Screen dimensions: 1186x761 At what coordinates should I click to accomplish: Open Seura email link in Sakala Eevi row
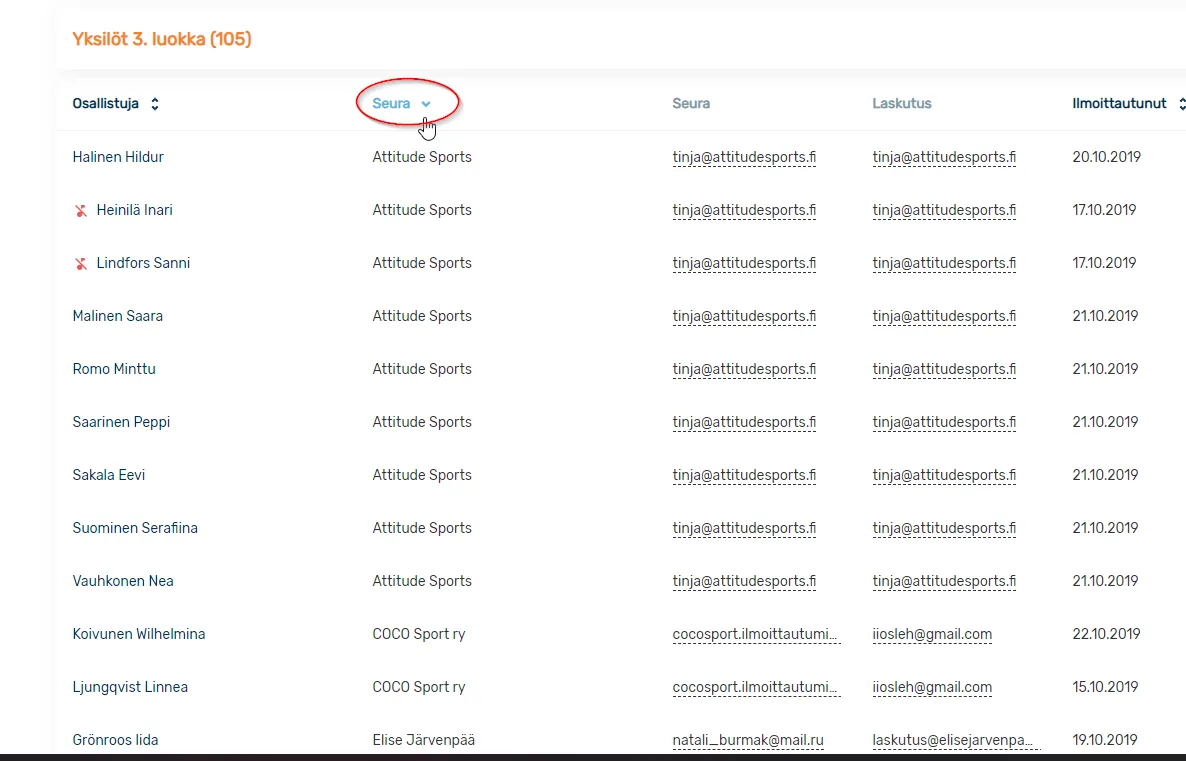744,475
